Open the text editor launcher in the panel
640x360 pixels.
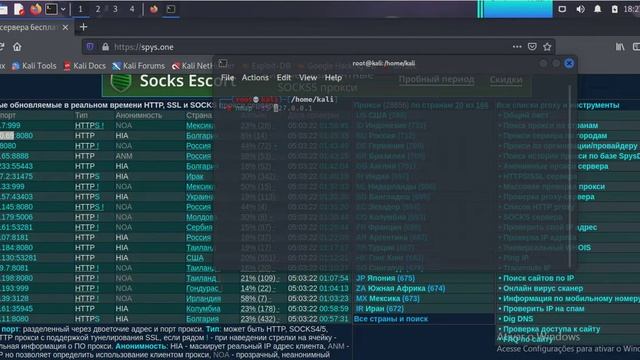click(x=19, y=9)
